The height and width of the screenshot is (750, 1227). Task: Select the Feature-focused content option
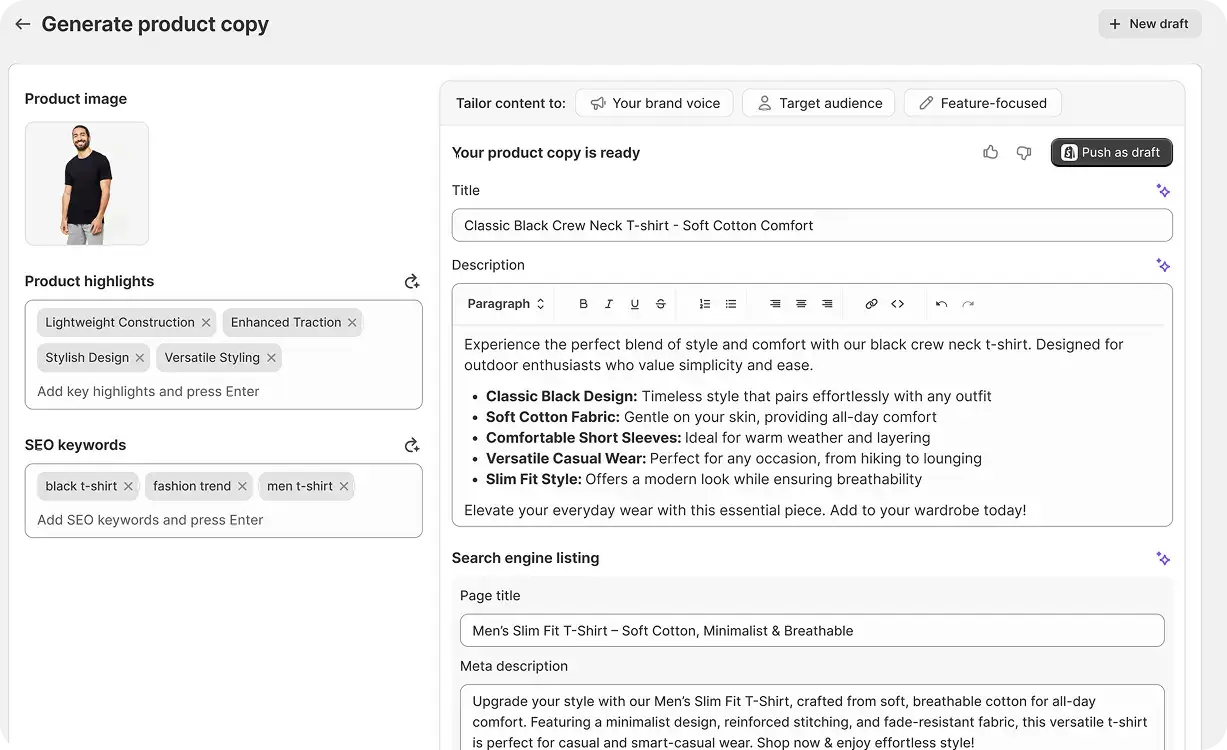coord(982,102)
